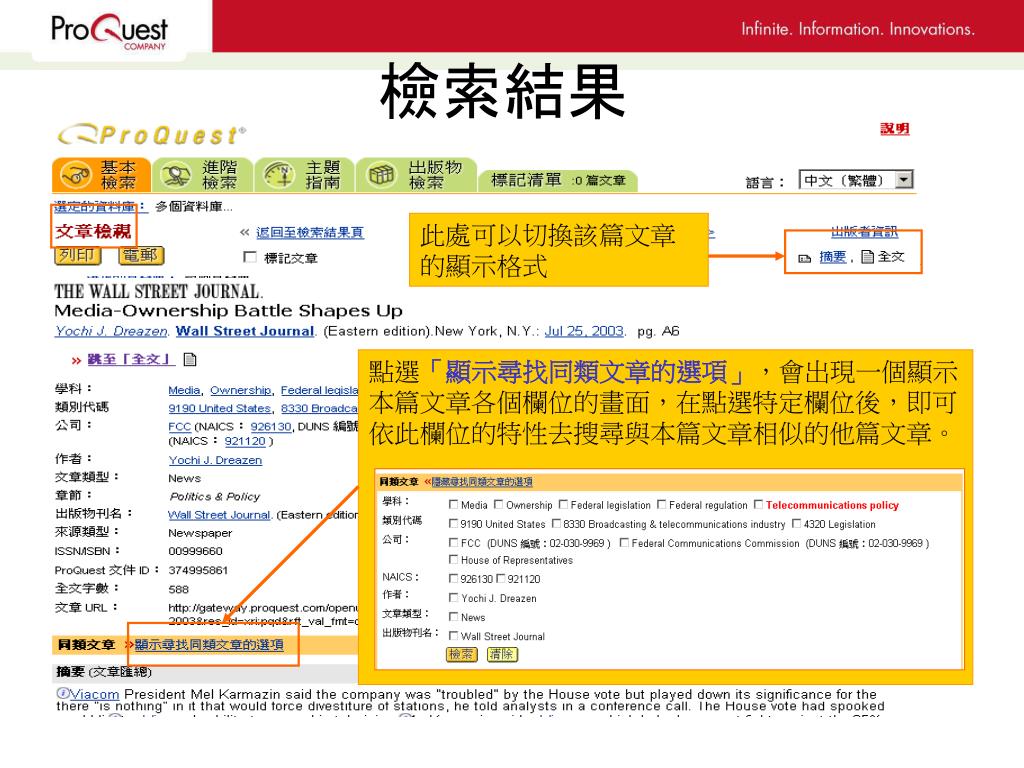1024x768 pixels.
Task: Expand 顯示尋找同類文章的選項 options
Action: click(x=209, y=645)
